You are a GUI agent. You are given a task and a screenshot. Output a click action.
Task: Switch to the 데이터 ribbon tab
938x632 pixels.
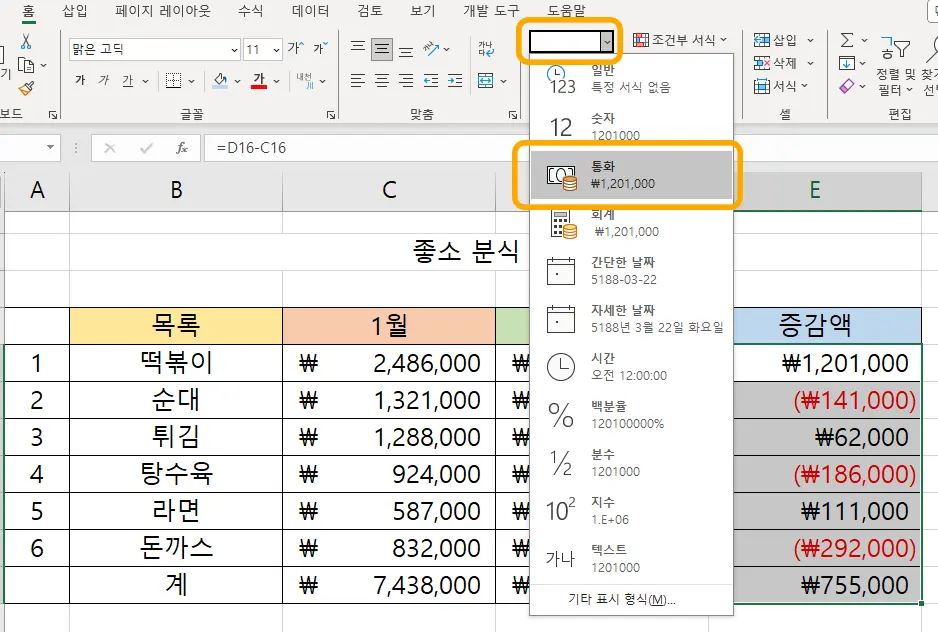[308, 9]
